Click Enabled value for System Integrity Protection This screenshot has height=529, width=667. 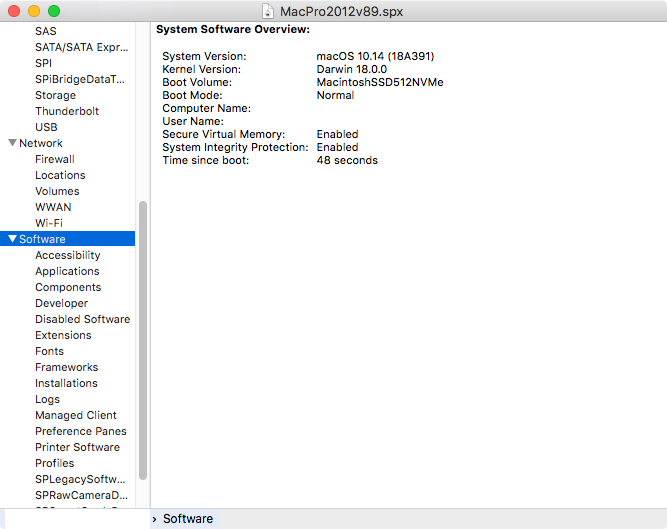[337, 147]
